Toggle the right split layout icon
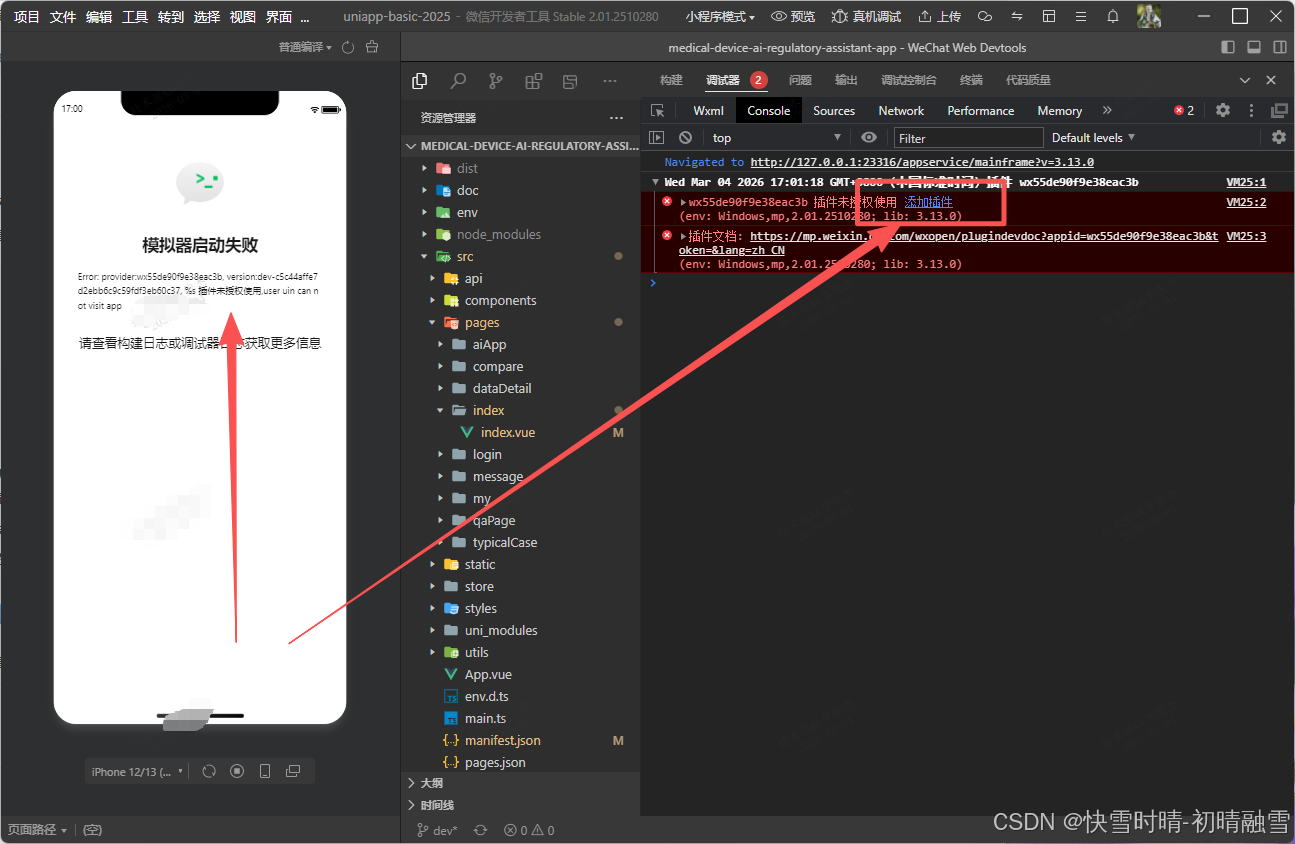Image resolution: width=1295 pixels, height=844 pixels. [1280, 47]
